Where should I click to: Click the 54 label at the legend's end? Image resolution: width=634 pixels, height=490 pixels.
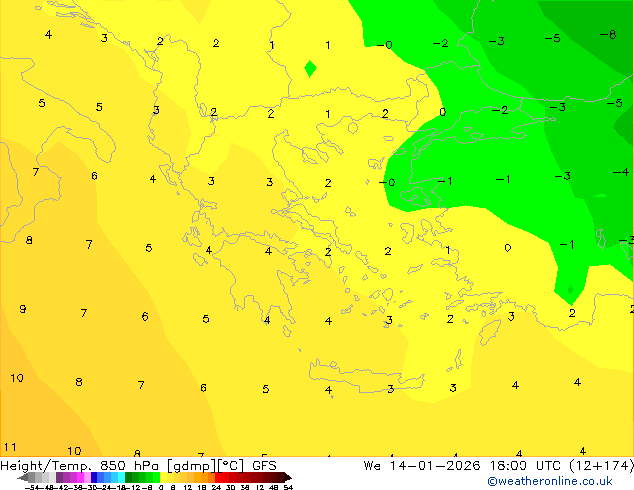click(288, 488)
